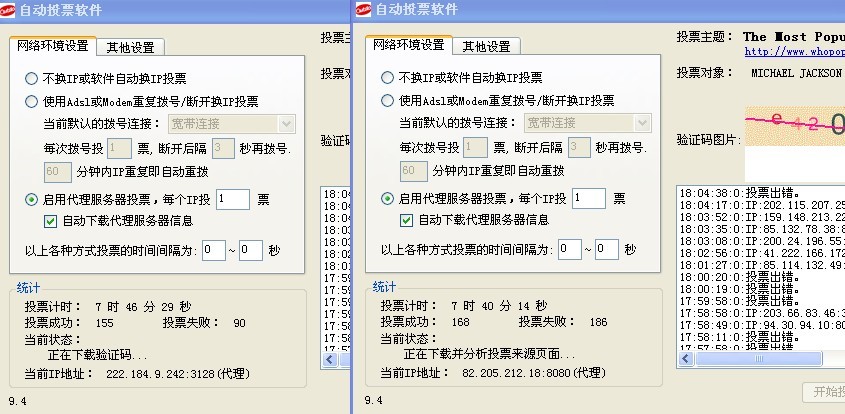Click 投票成功 value 155 in left window
This screenshot has height=414, width=845.
105,323
